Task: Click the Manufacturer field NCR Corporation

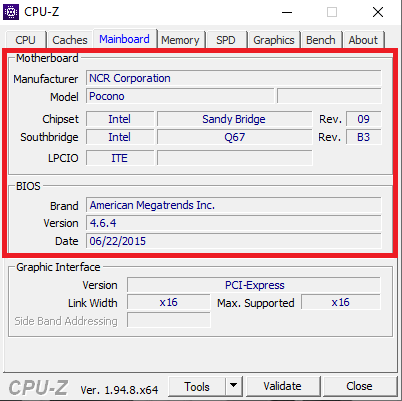Action: [234, 78]
